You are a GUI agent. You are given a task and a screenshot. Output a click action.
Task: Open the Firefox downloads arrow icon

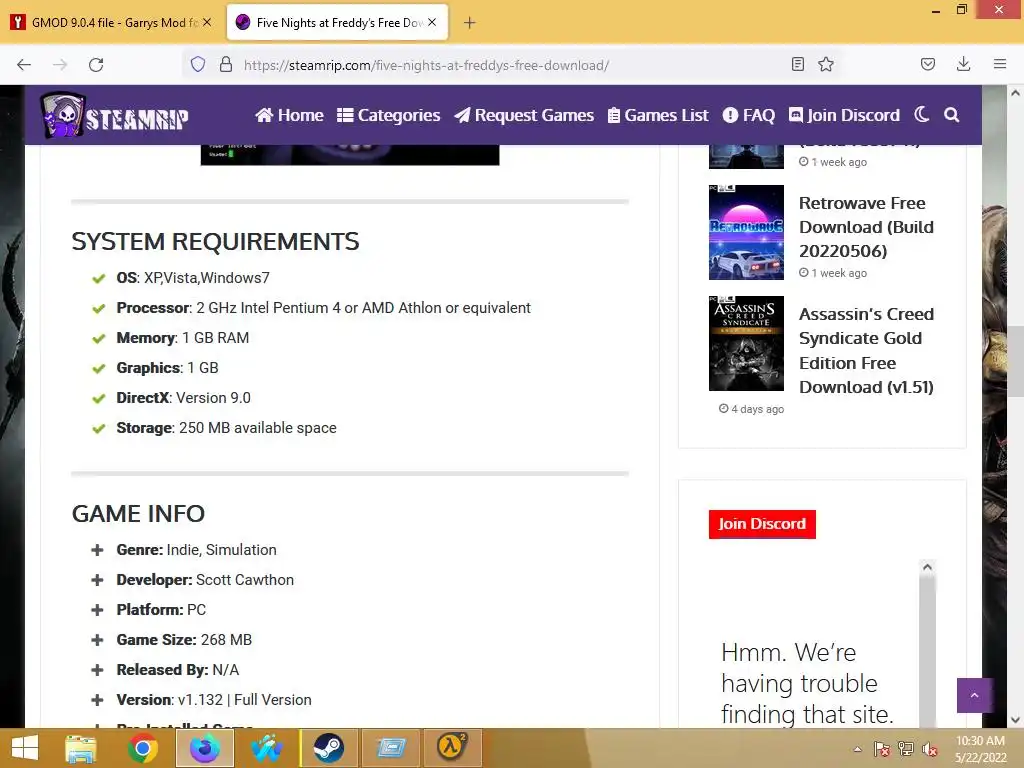pos(963,64)
